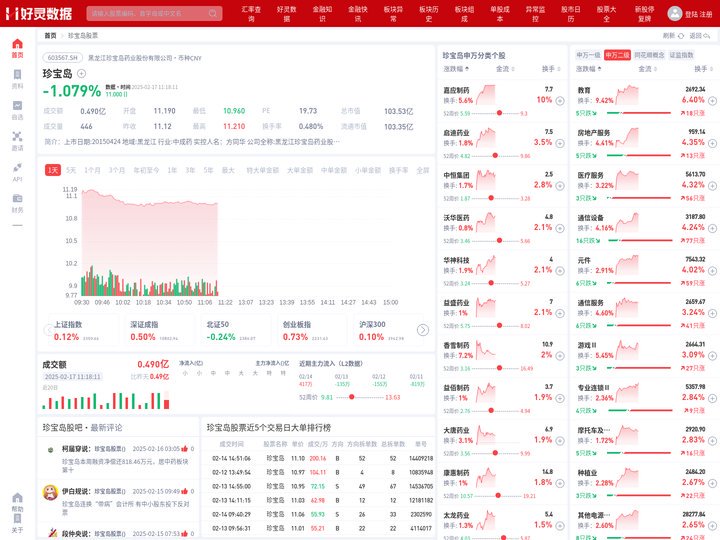
Task: Sort stocks list by 换手
Action: (551, 69)
